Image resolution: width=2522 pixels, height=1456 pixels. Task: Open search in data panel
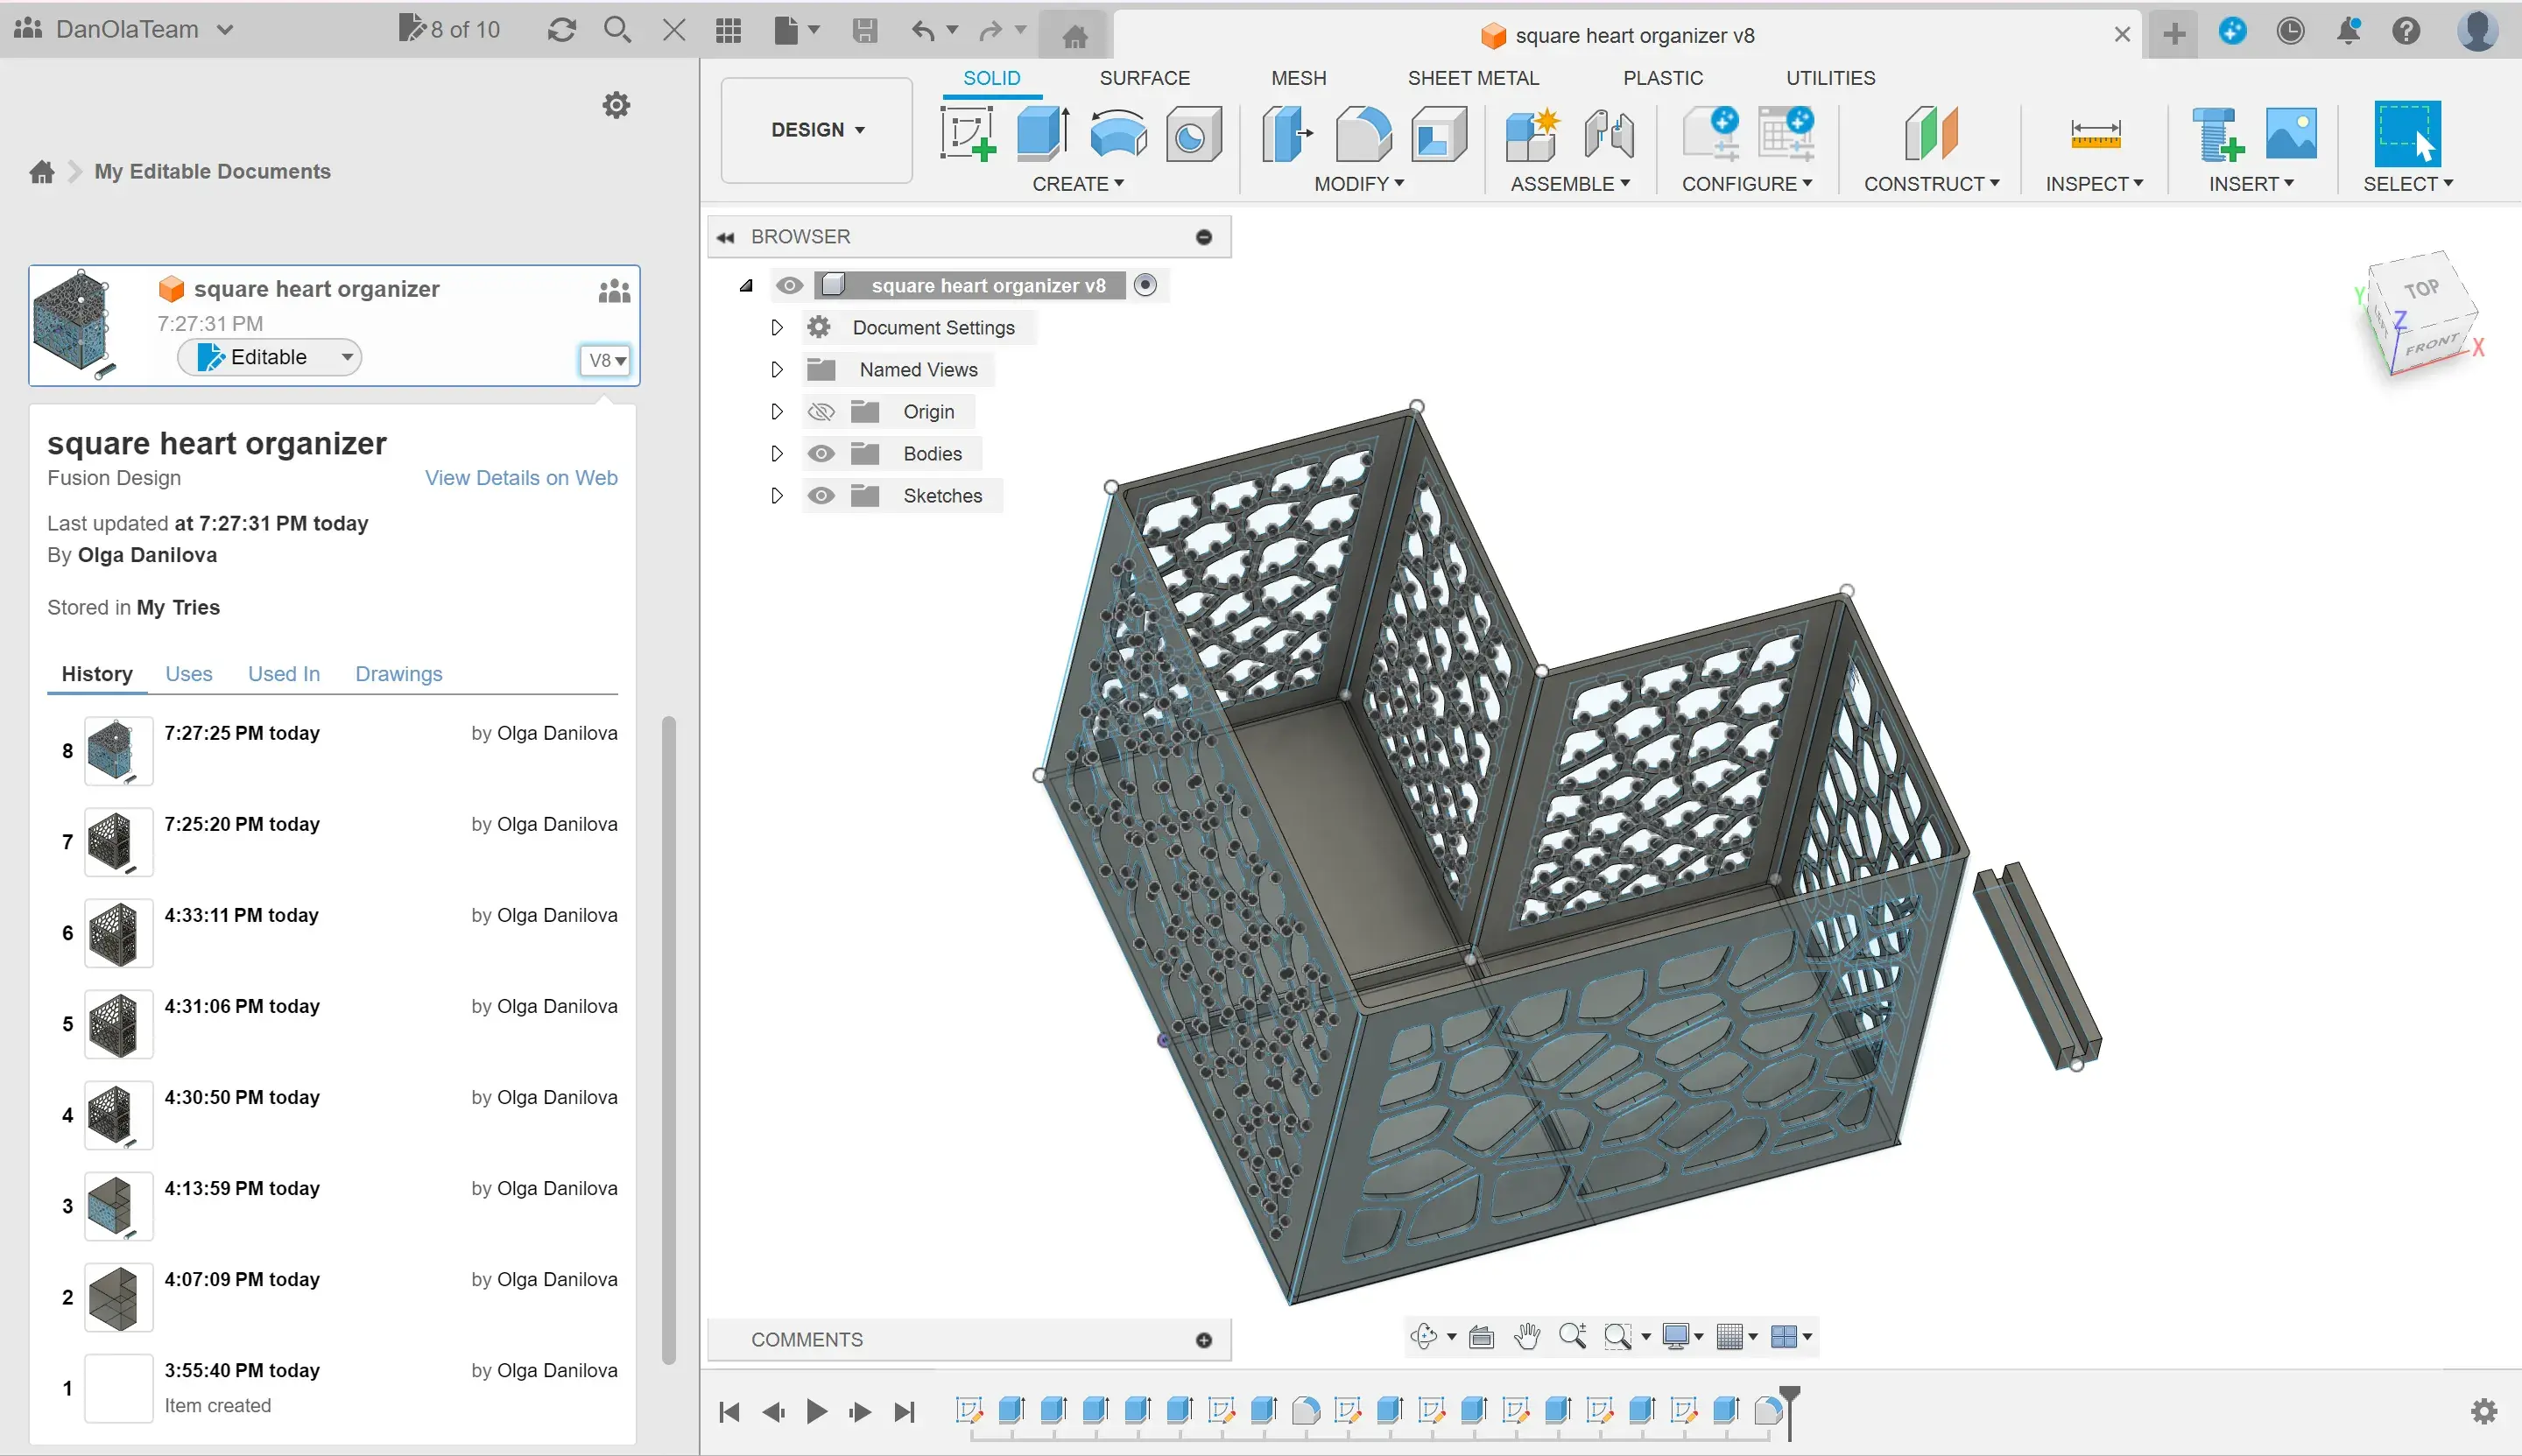click(618, 30)
